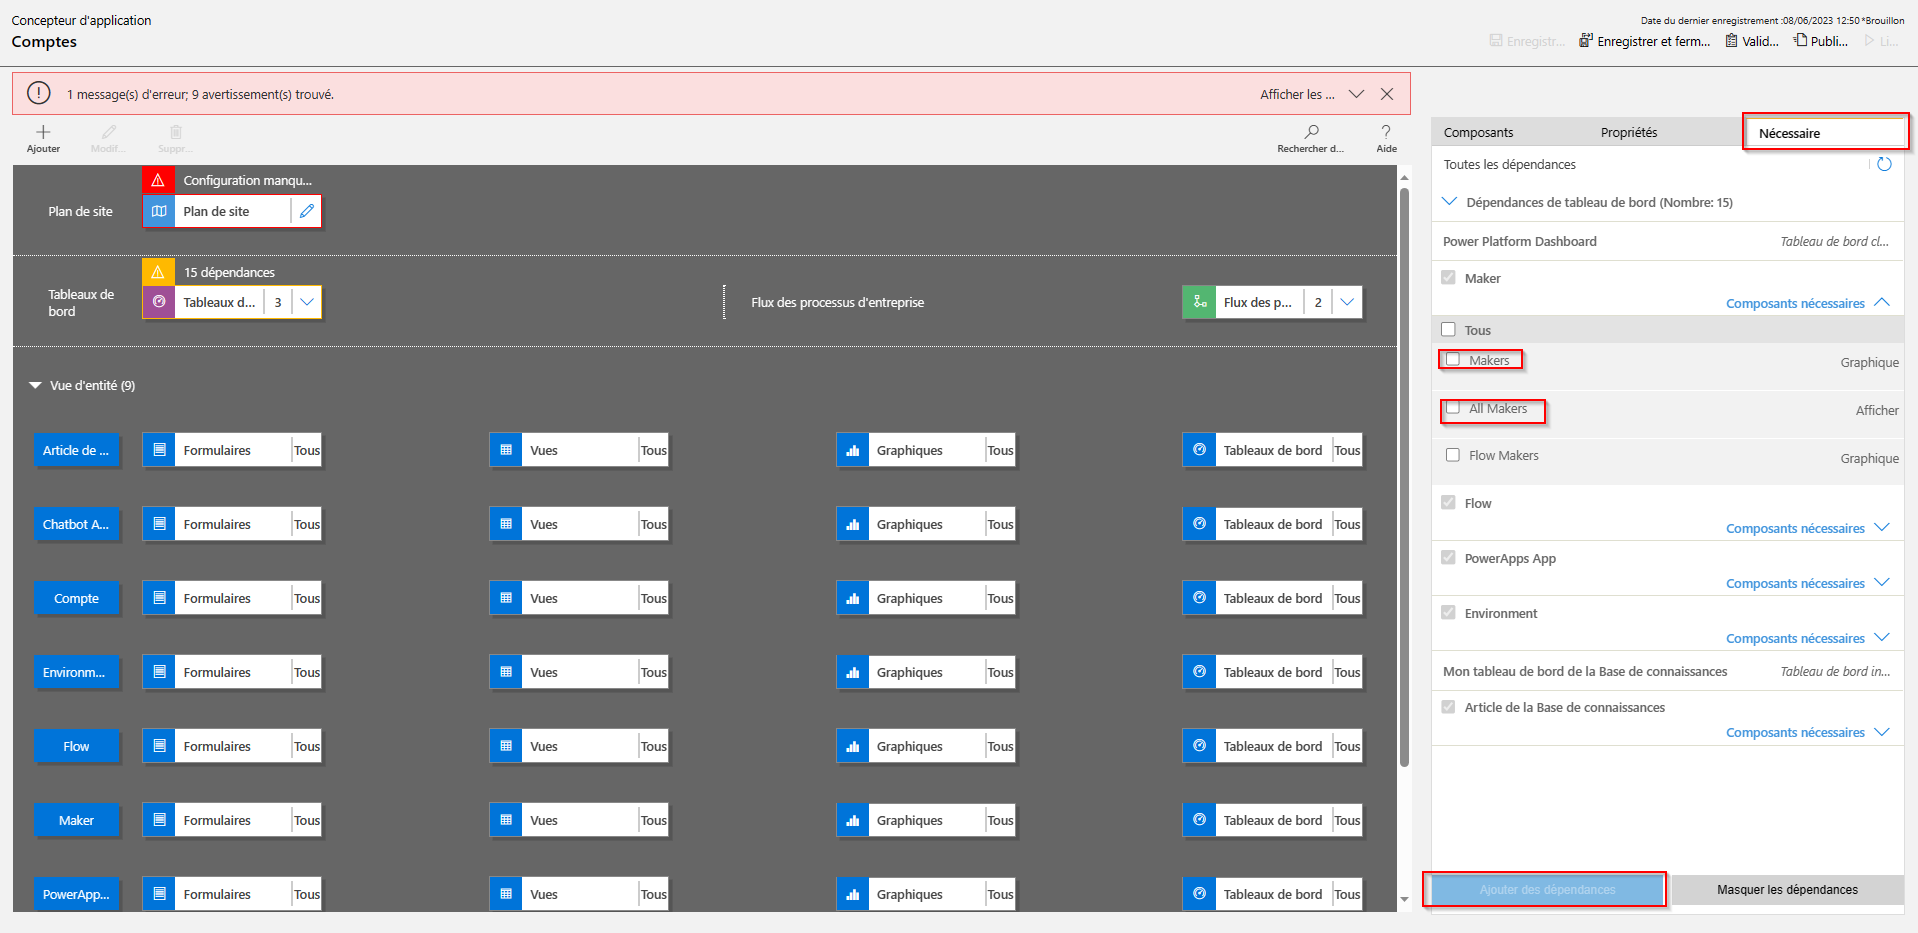1918x933 pixels.
Task: Click the Chatbot A... entity button
Action: [77, 524]
